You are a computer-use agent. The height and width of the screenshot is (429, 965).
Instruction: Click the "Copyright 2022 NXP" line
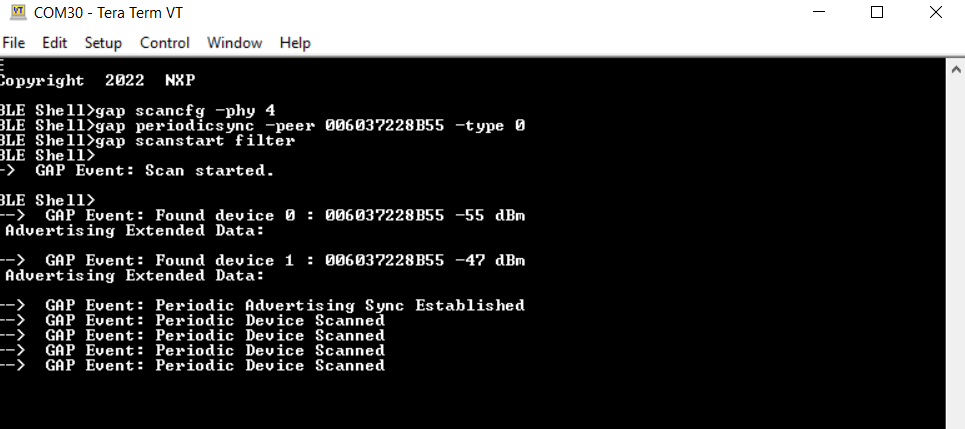tap(100, 80)
